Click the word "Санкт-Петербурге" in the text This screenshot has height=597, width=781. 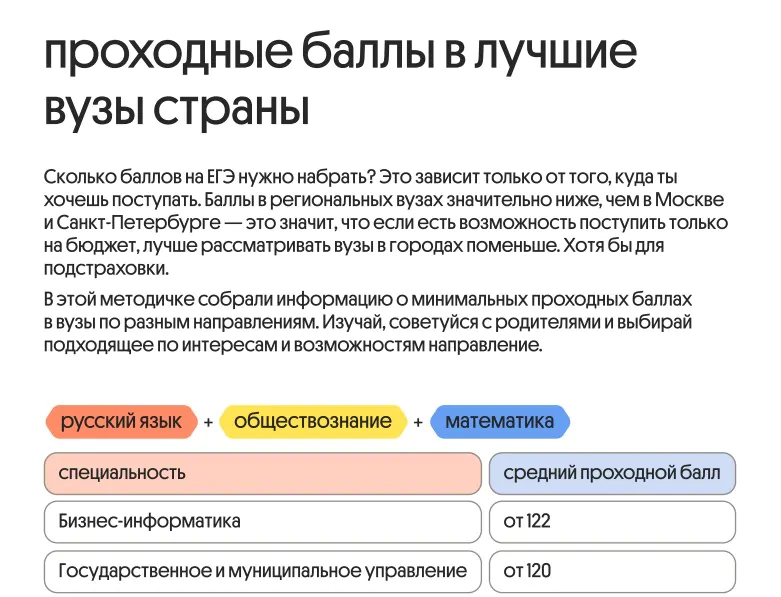131,222
